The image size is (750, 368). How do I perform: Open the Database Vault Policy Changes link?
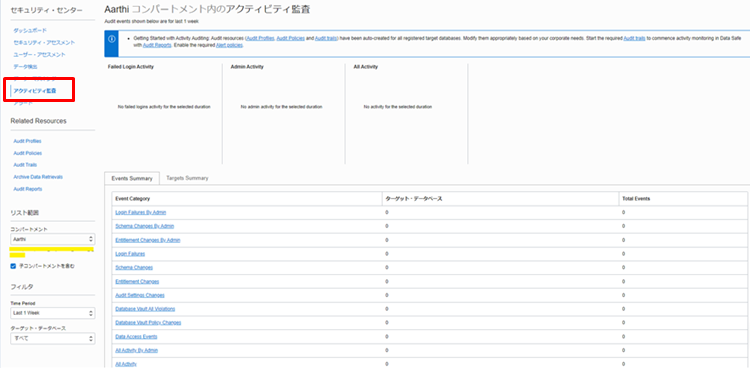[x=148, y=323]
